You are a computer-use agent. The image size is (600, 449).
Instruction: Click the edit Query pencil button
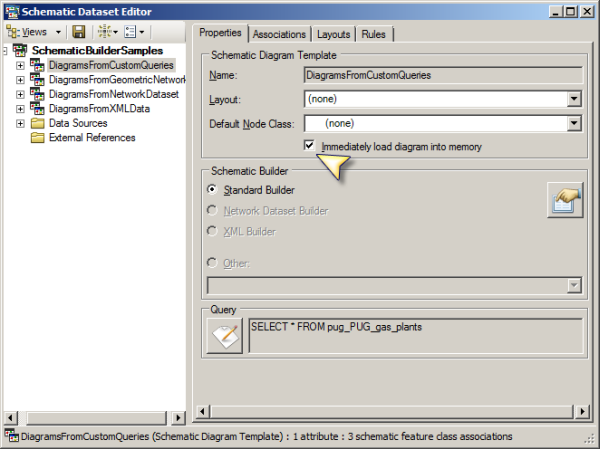pos(225,336)
